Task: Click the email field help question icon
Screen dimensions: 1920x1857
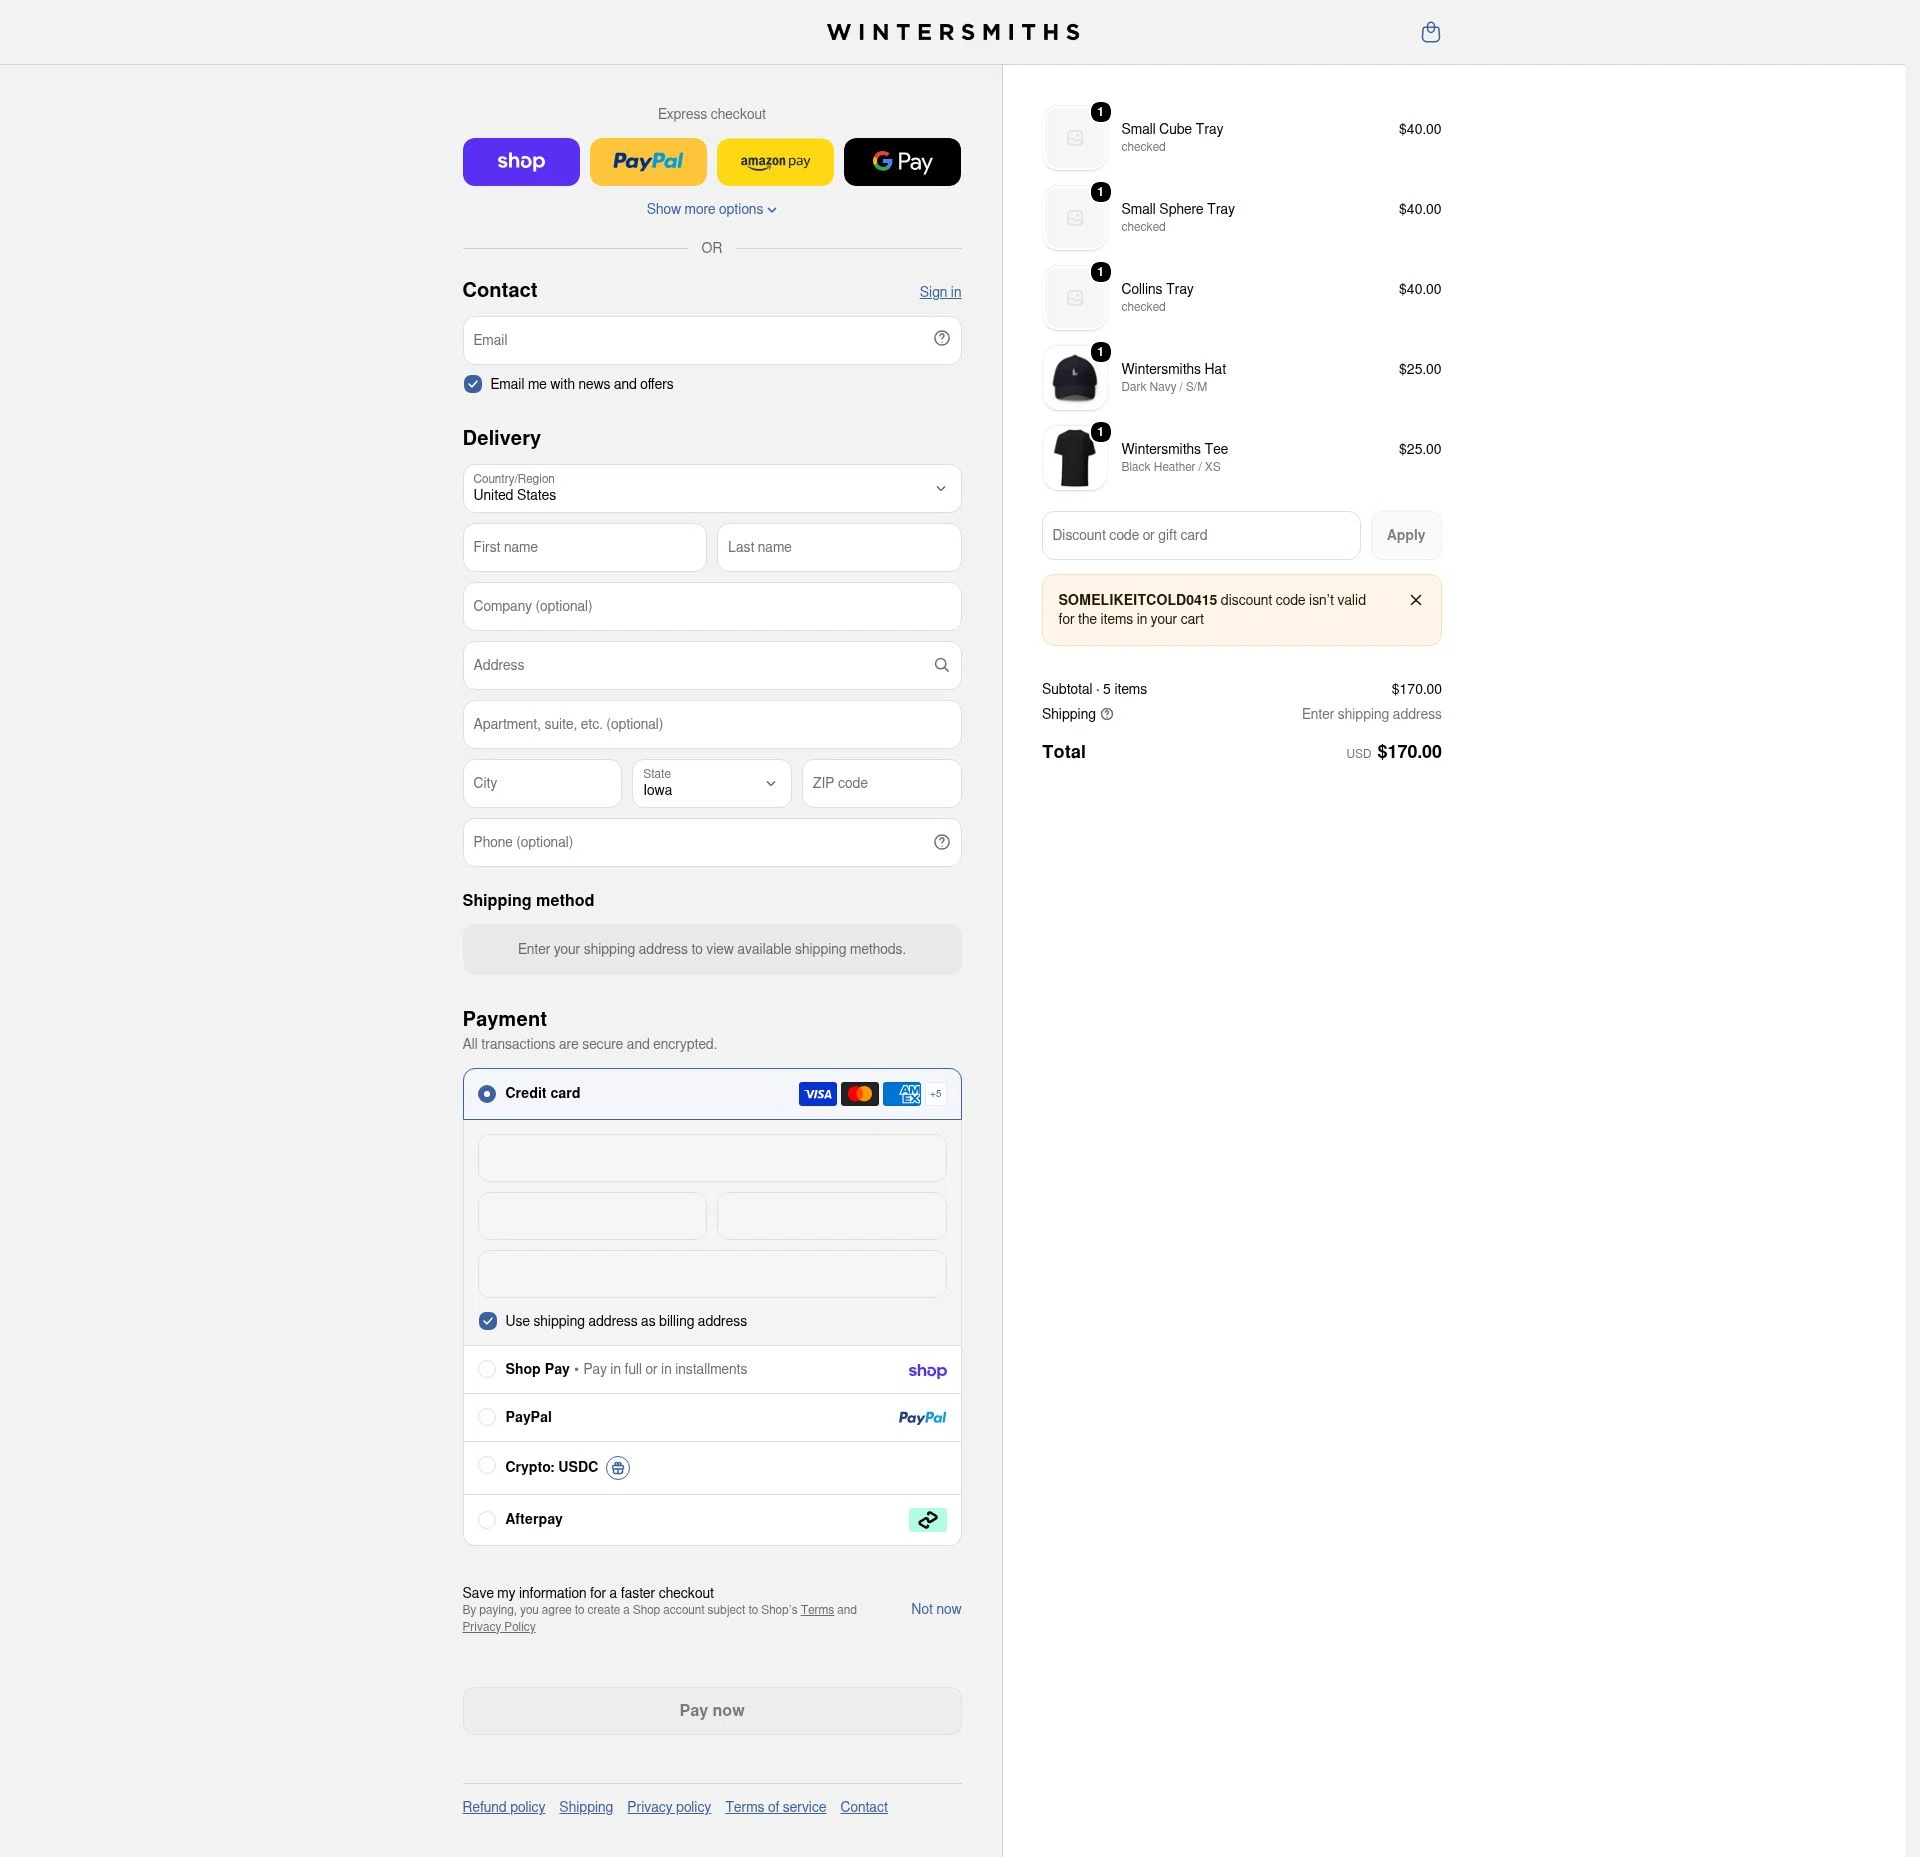Action: pyautogui.click(x=941, y=339)
